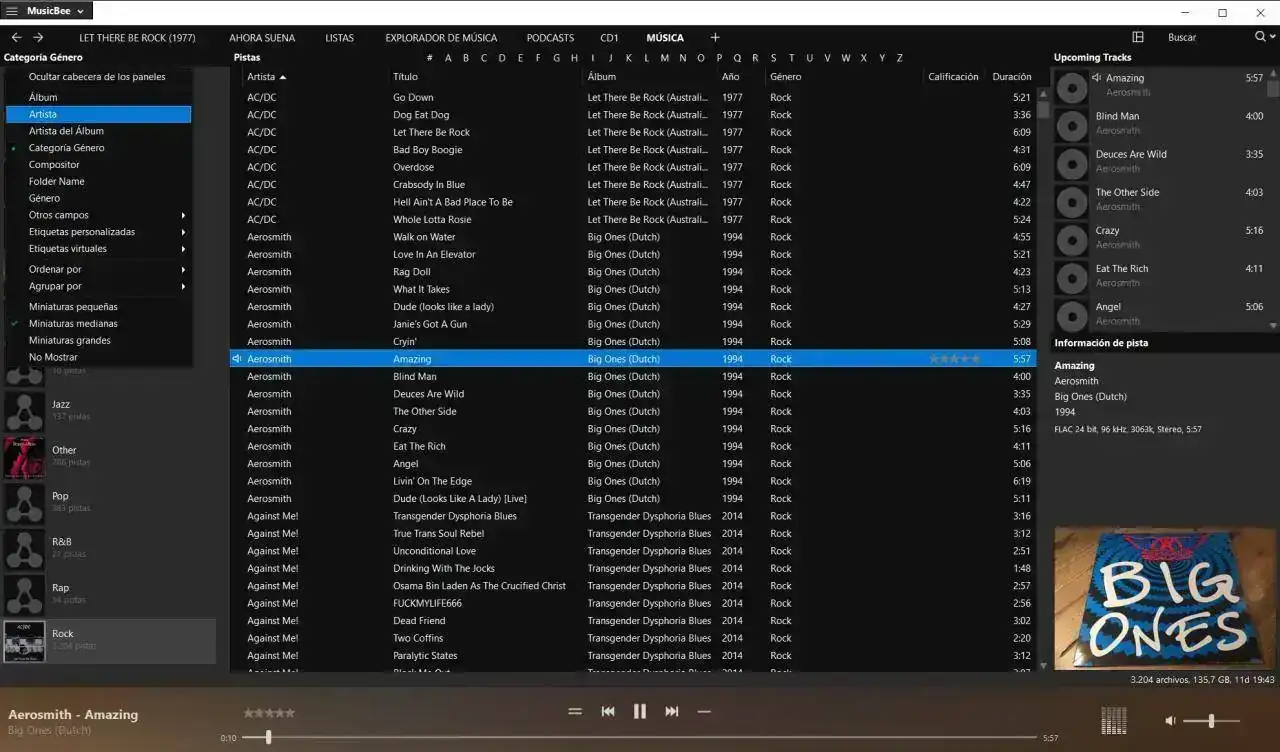
Task: Choose Miniaturas grandes in the menu
Action: tap(70, 341)
